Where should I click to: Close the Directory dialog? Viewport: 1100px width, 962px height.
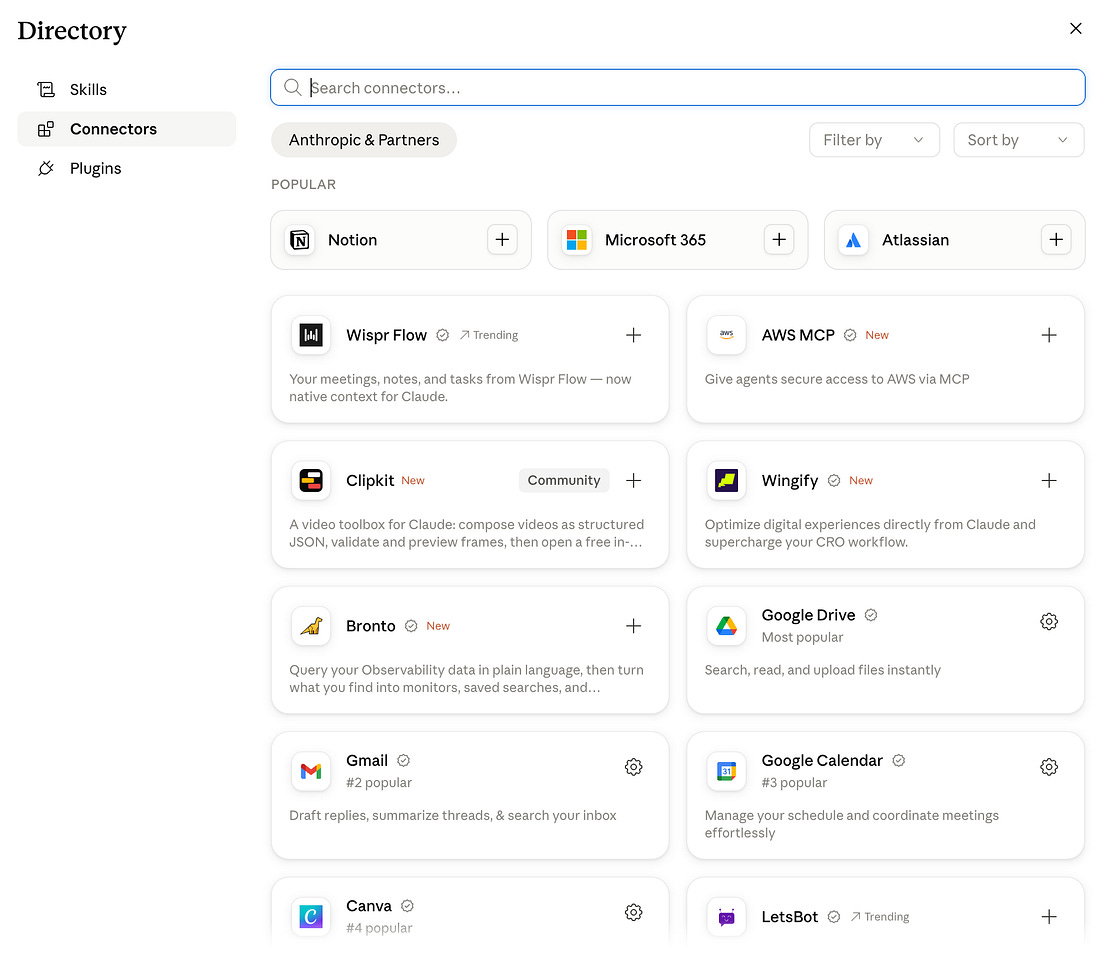(1075, 28)
